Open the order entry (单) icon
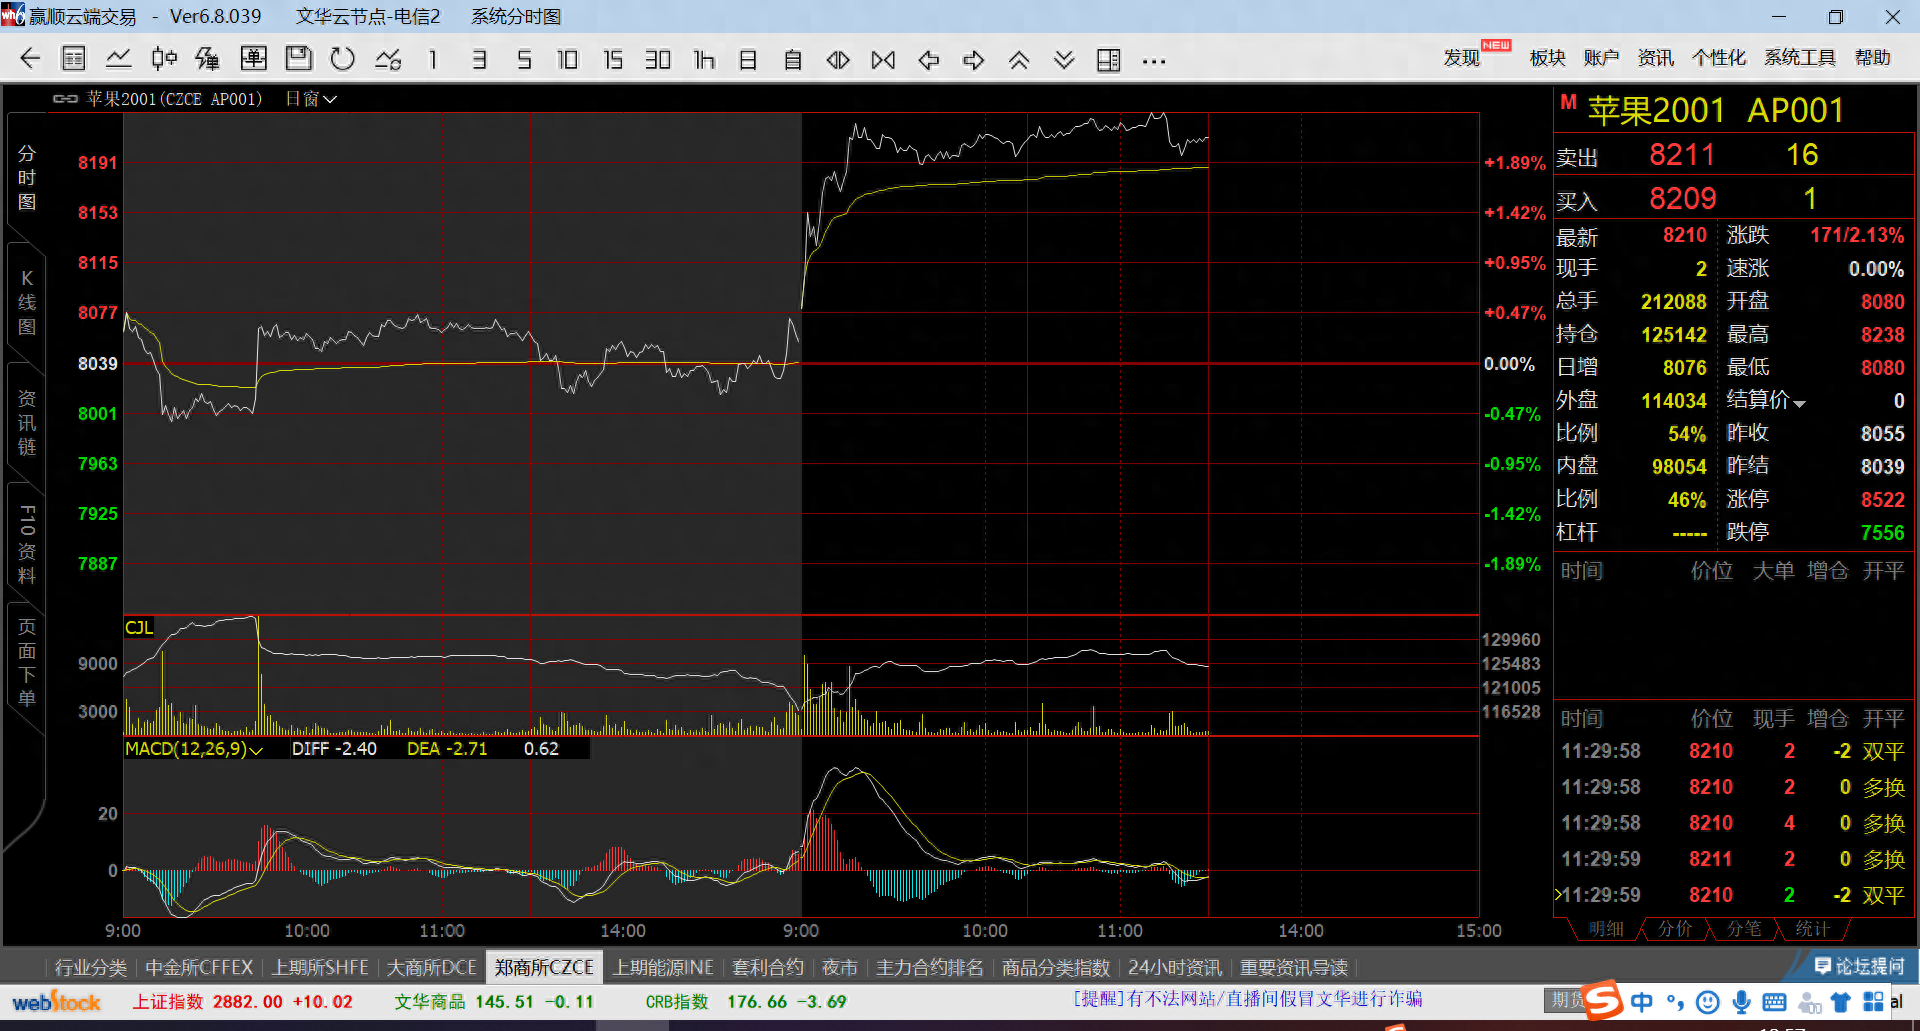The height and width of the screenshot is (1031, 1920). pos(254,59)
